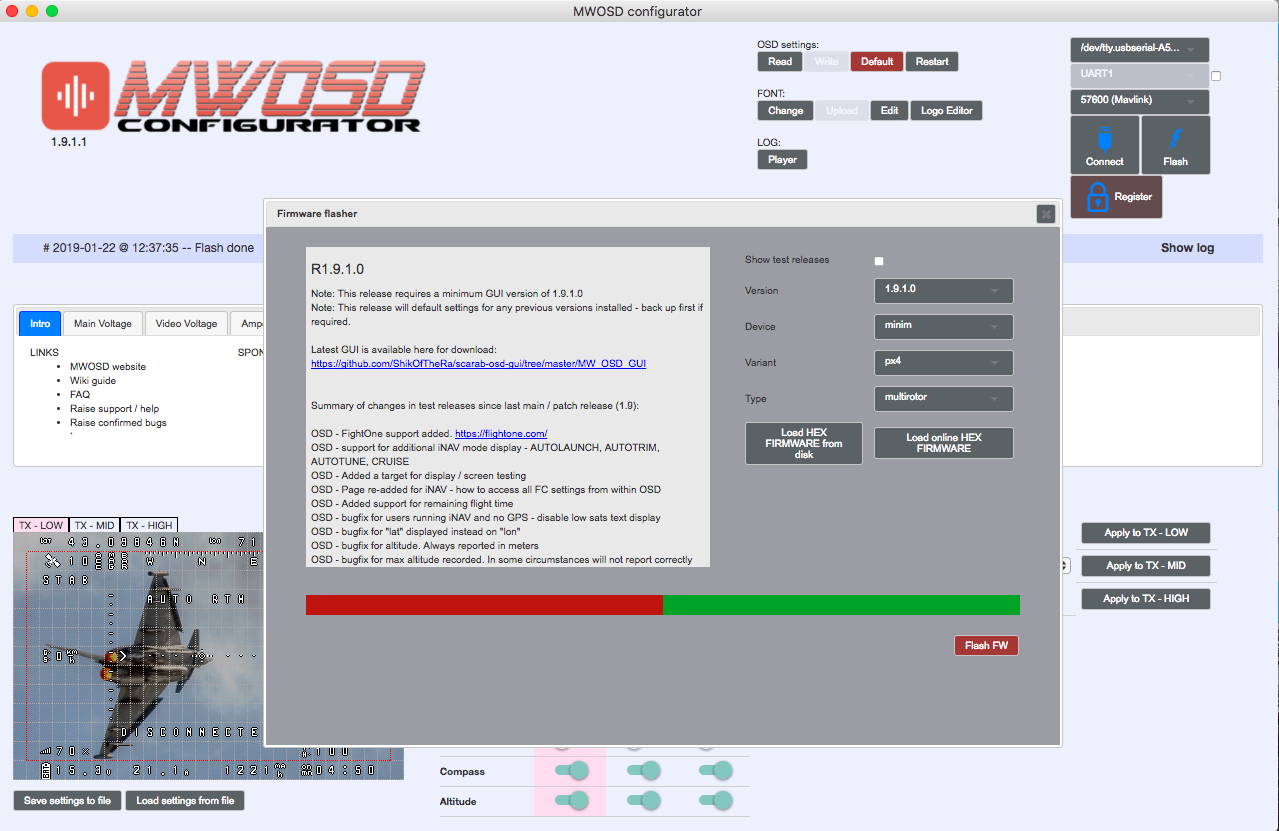Click the red-green flash progress bar
Viewport: 1279px width, 831px height.
click(663, 605)
